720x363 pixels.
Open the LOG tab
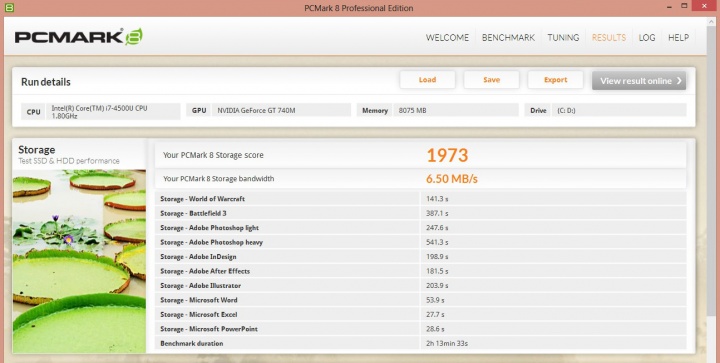coord(647,38)
